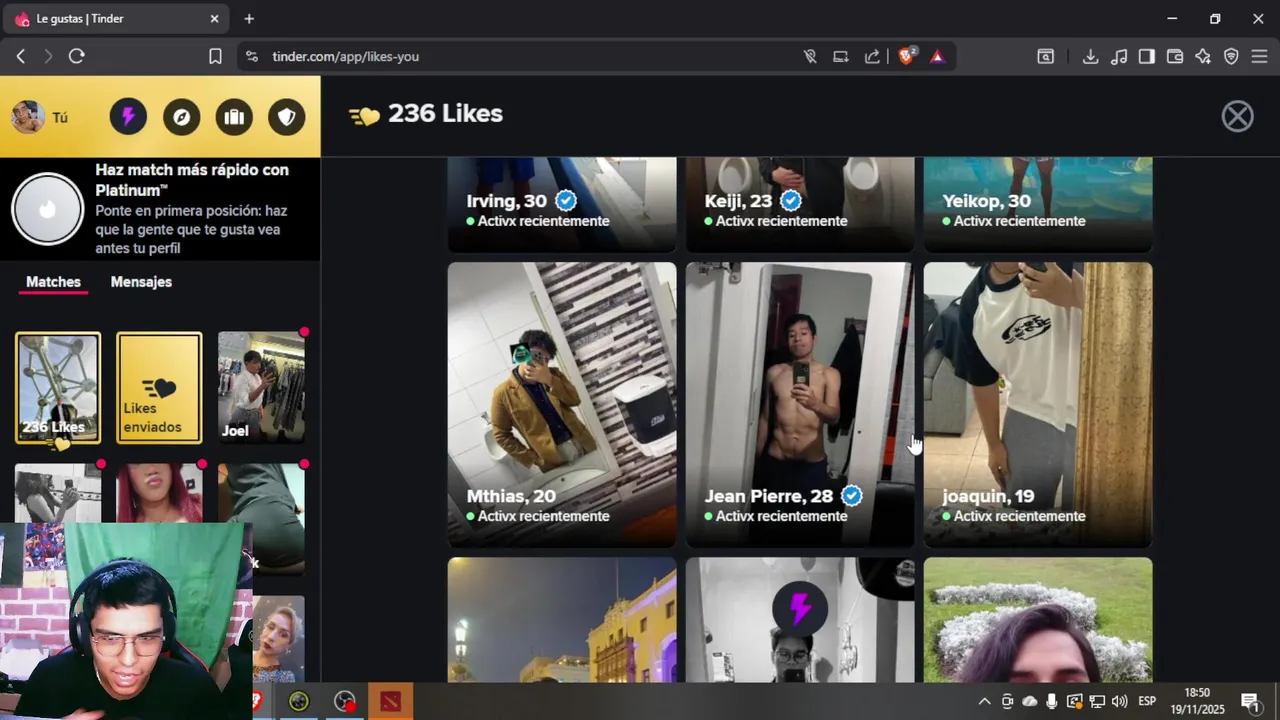Click the verified badge next to Irving
Image resolution: width=1280 pixels, height=720 pixels.
click(566, 201)
